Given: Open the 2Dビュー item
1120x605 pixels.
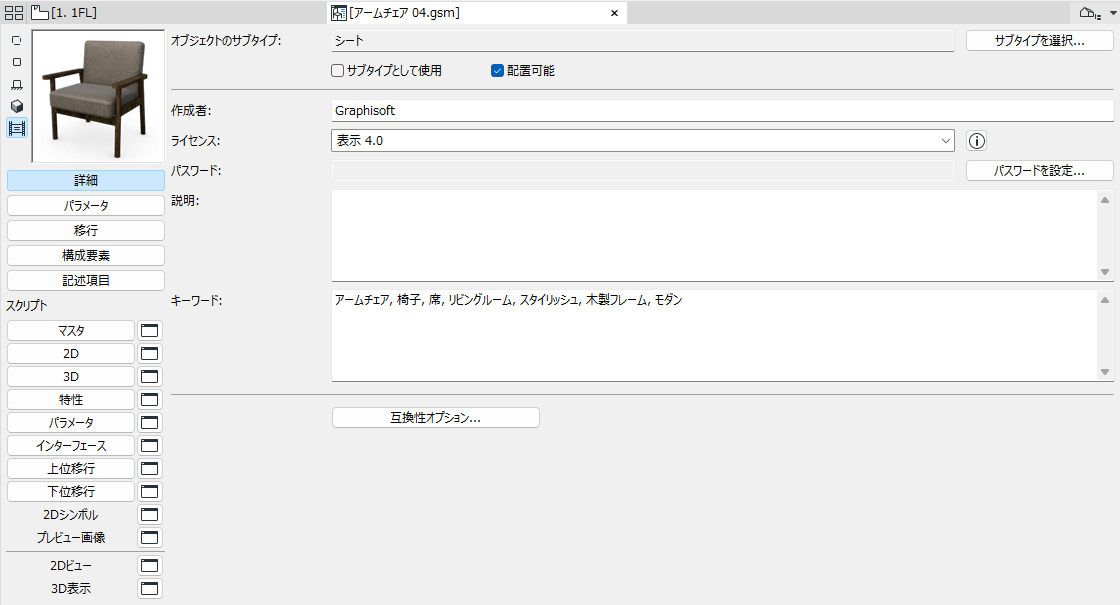Looking at the screenshot, I should [71, 566].
